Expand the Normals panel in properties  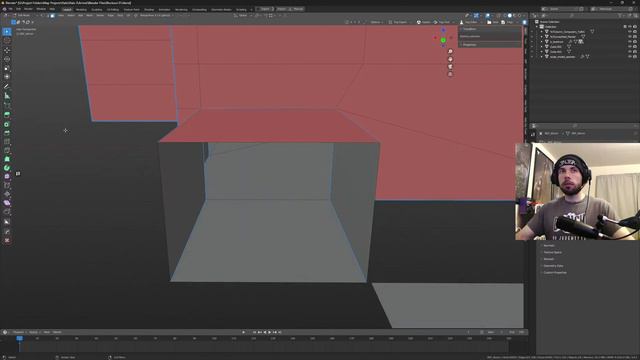coord(549,246)
